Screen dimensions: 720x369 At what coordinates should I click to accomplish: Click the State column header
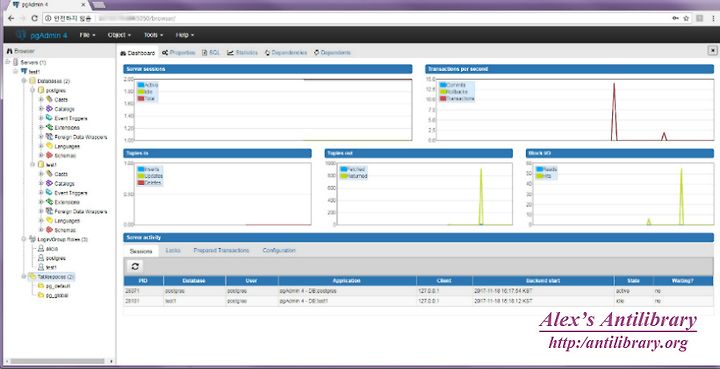(x=634, y=280)
